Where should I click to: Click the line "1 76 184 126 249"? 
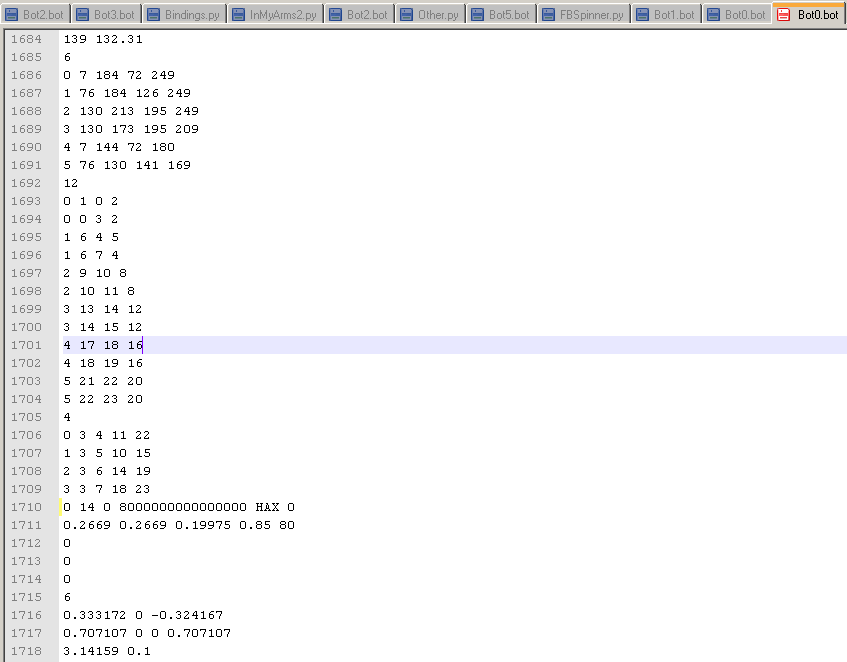127,93
